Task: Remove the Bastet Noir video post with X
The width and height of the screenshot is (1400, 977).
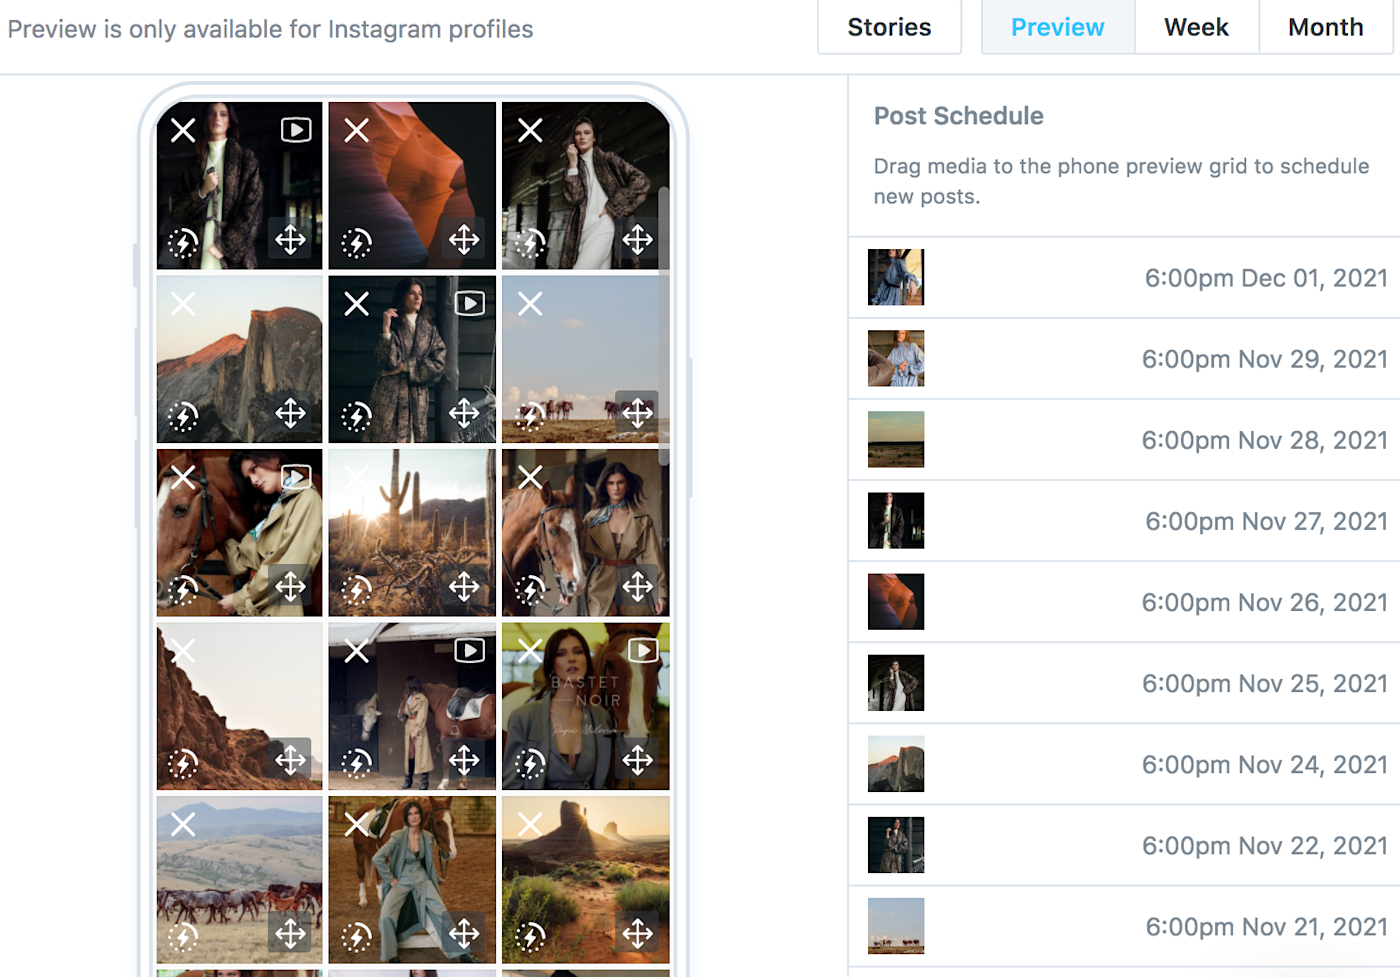Action: 530,651
